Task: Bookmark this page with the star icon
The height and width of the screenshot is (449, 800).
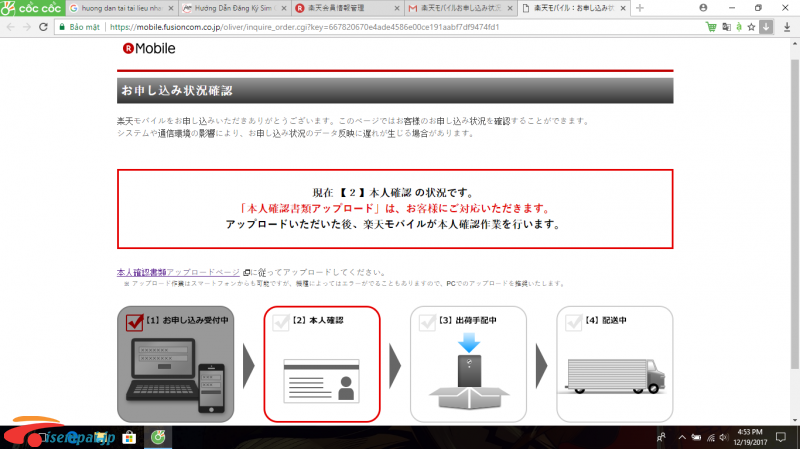Action: [751, 27]
